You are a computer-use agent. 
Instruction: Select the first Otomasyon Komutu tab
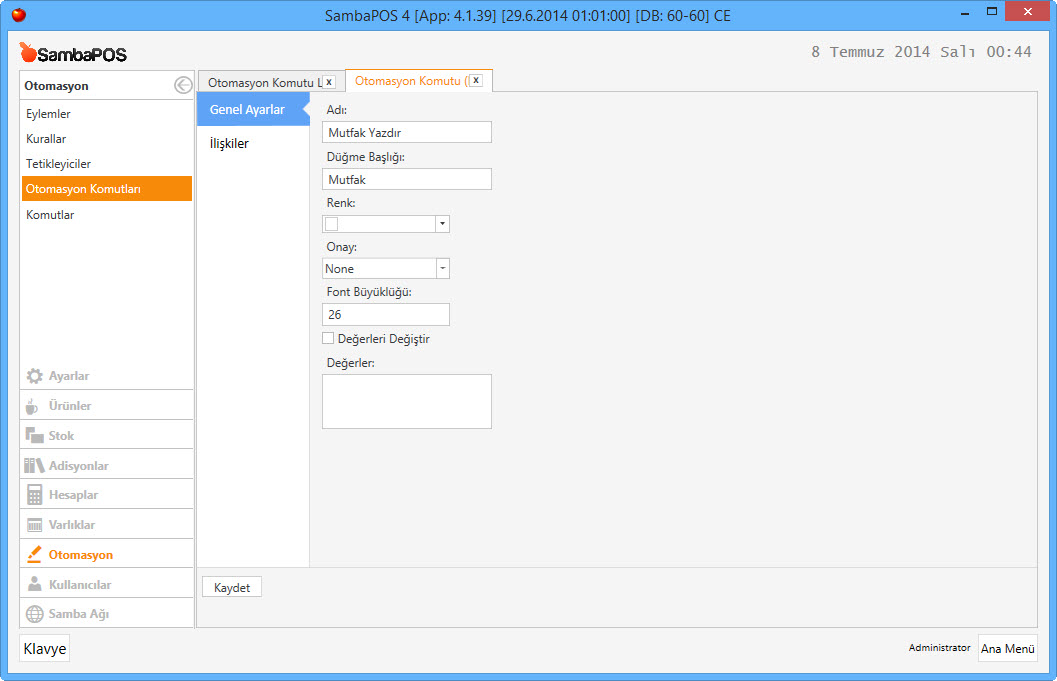click(x=262, y=82)
